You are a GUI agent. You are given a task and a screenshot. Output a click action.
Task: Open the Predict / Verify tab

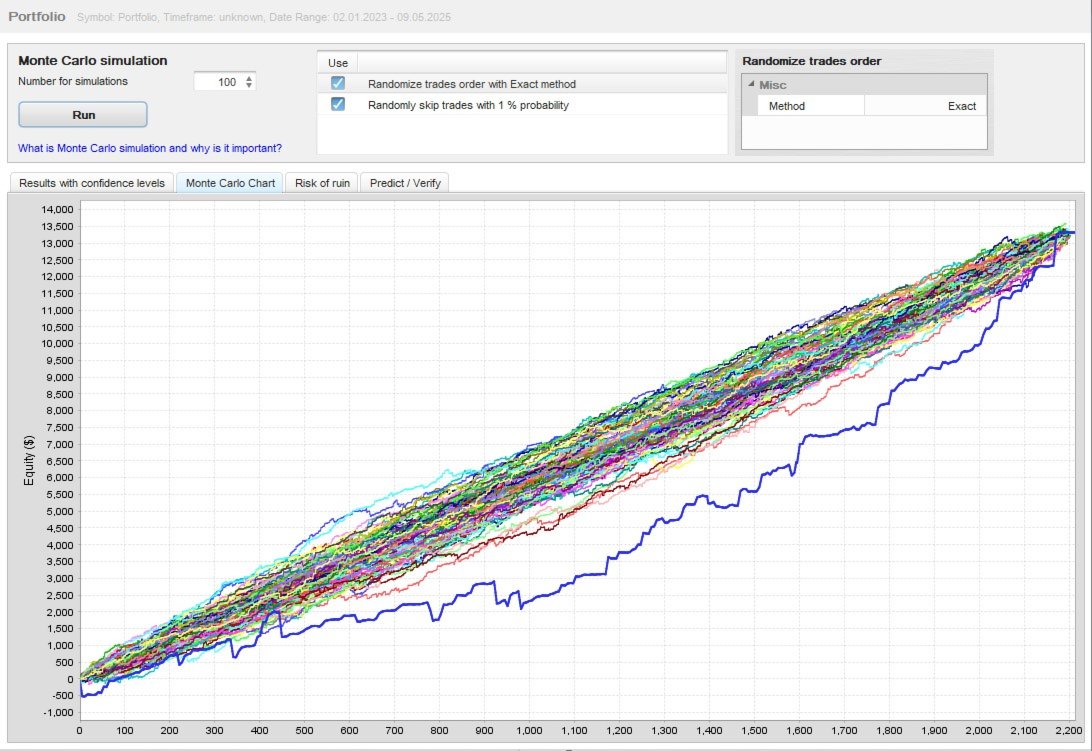(405, 183)
